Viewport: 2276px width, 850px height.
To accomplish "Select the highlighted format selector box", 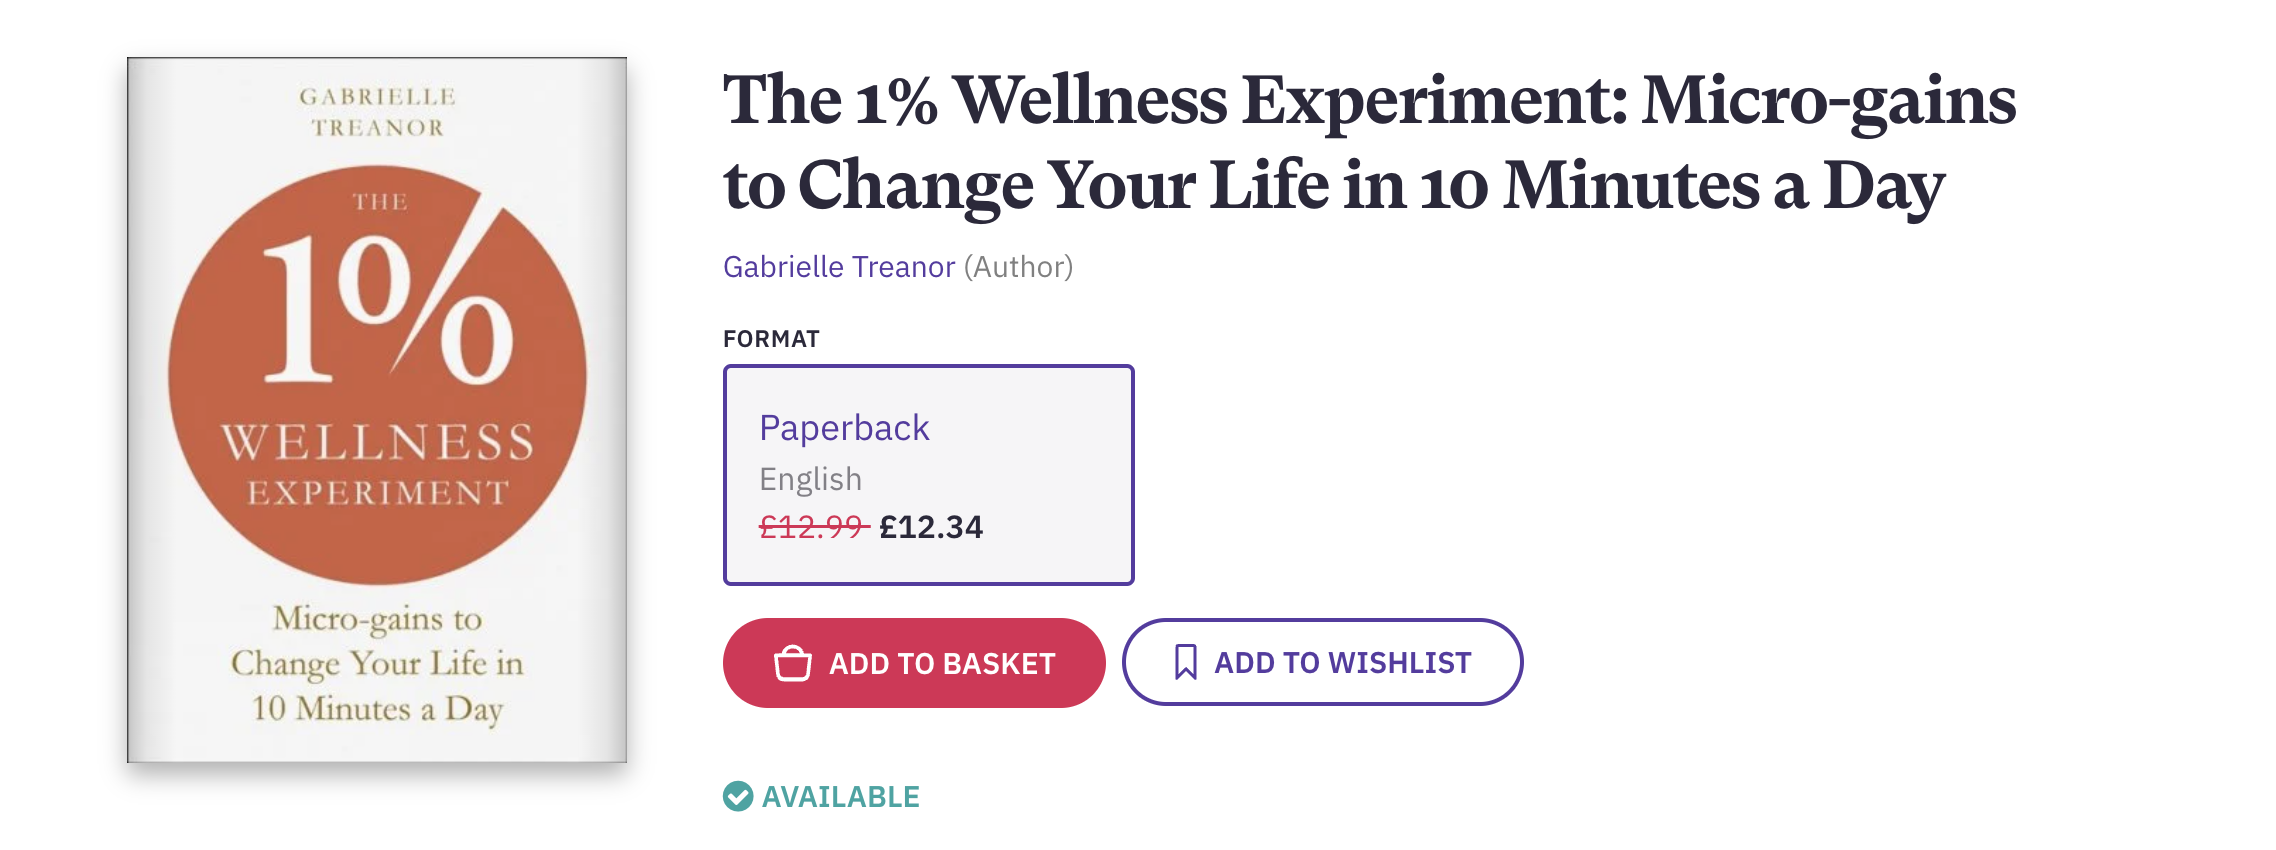I will pyautogui.click(x=928, y=473).
